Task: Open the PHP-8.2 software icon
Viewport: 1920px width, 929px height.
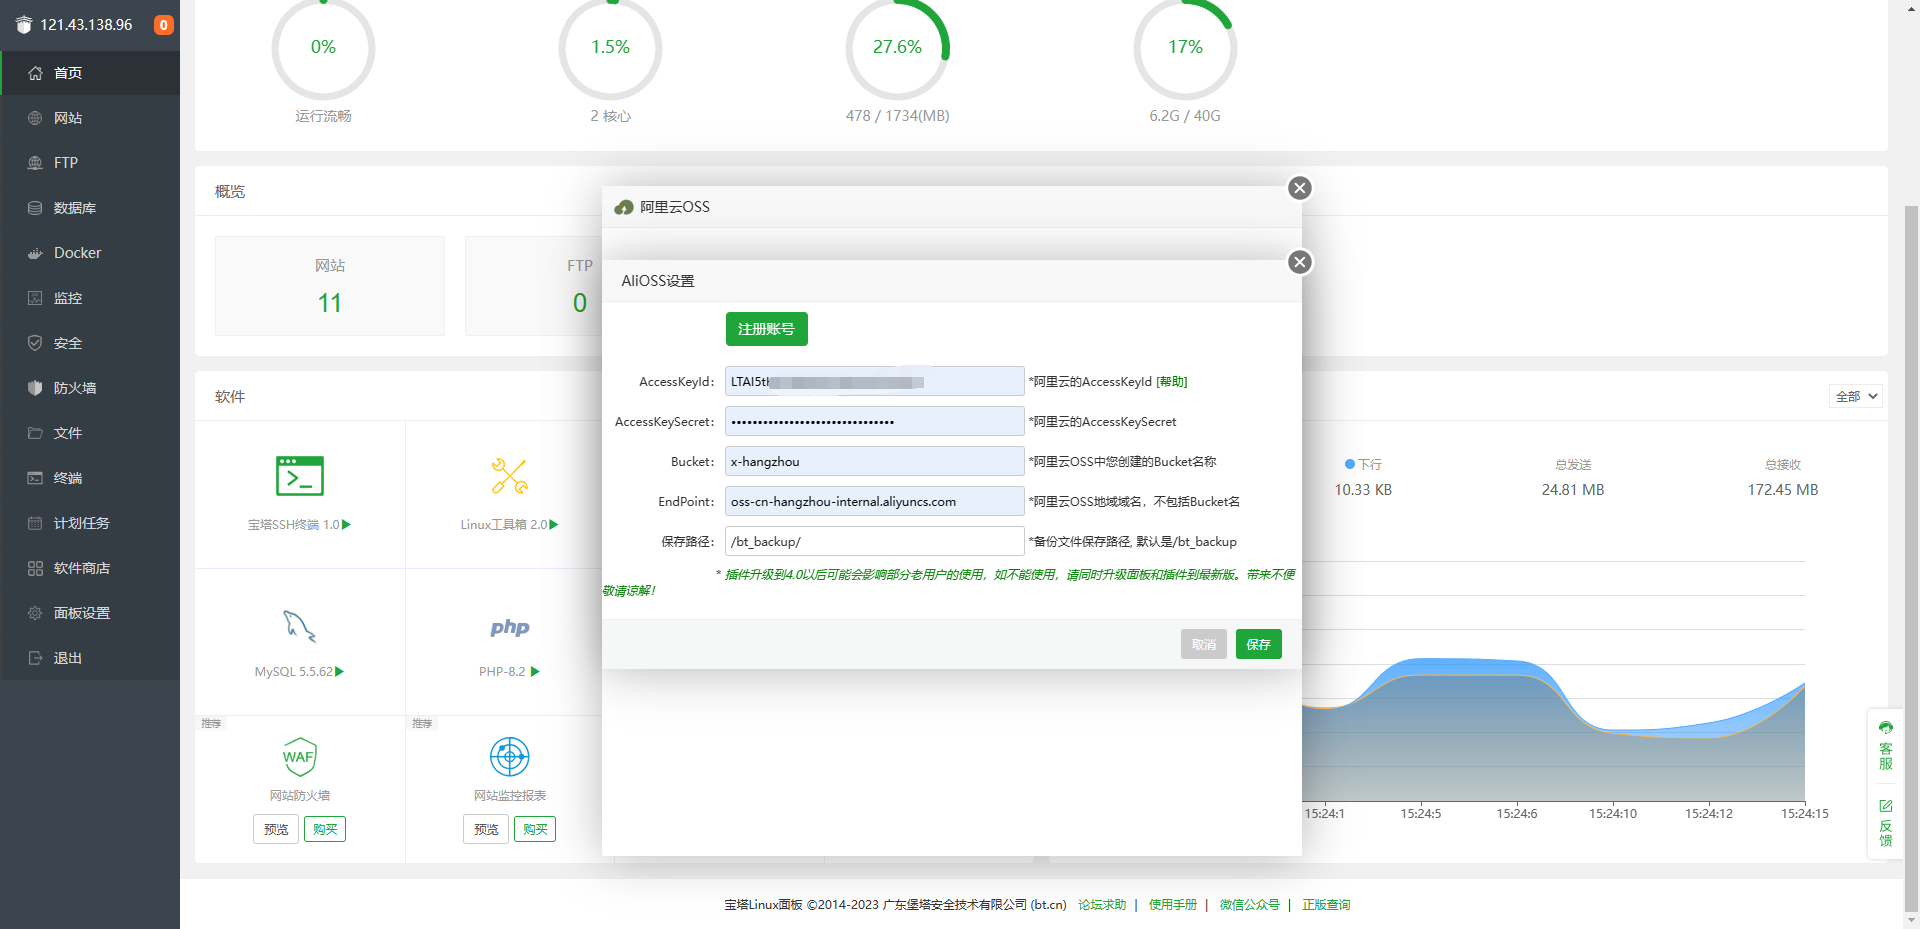Action: tap(510, 628)
